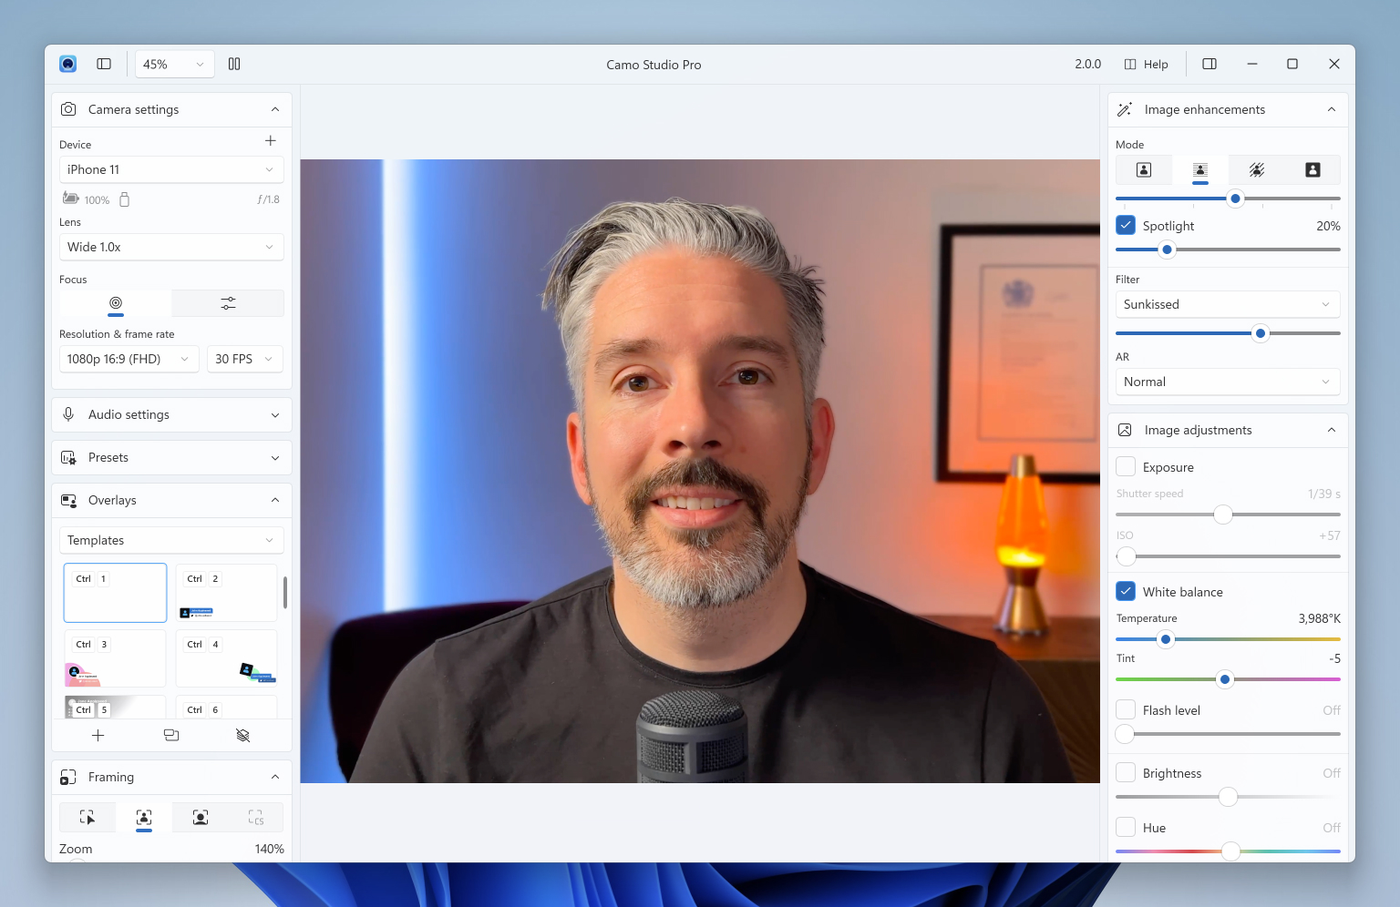Add a new device with plus icon
Viewport: 1400px width, 907px height.
click(270, 141)
